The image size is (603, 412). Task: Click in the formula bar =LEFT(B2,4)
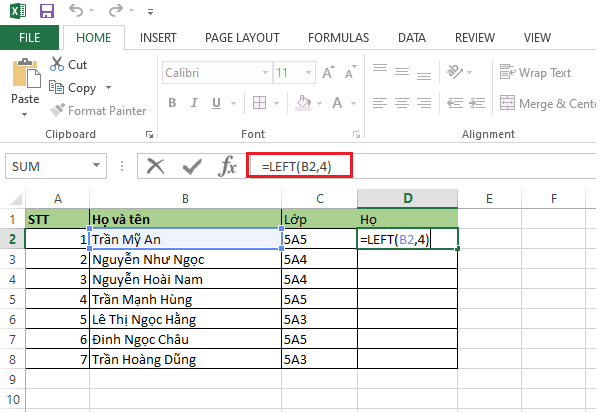299,166
